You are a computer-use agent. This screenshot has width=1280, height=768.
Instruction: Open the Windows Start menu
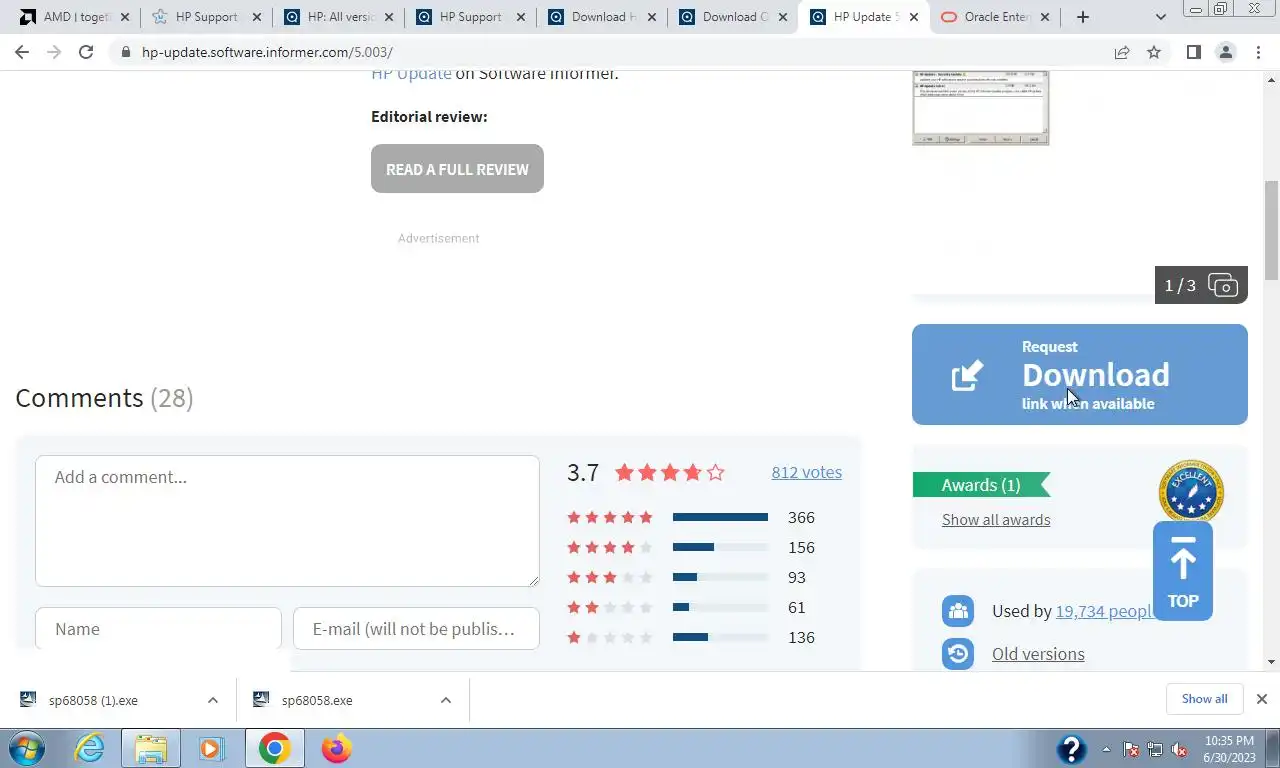click(x=26, y=748)
